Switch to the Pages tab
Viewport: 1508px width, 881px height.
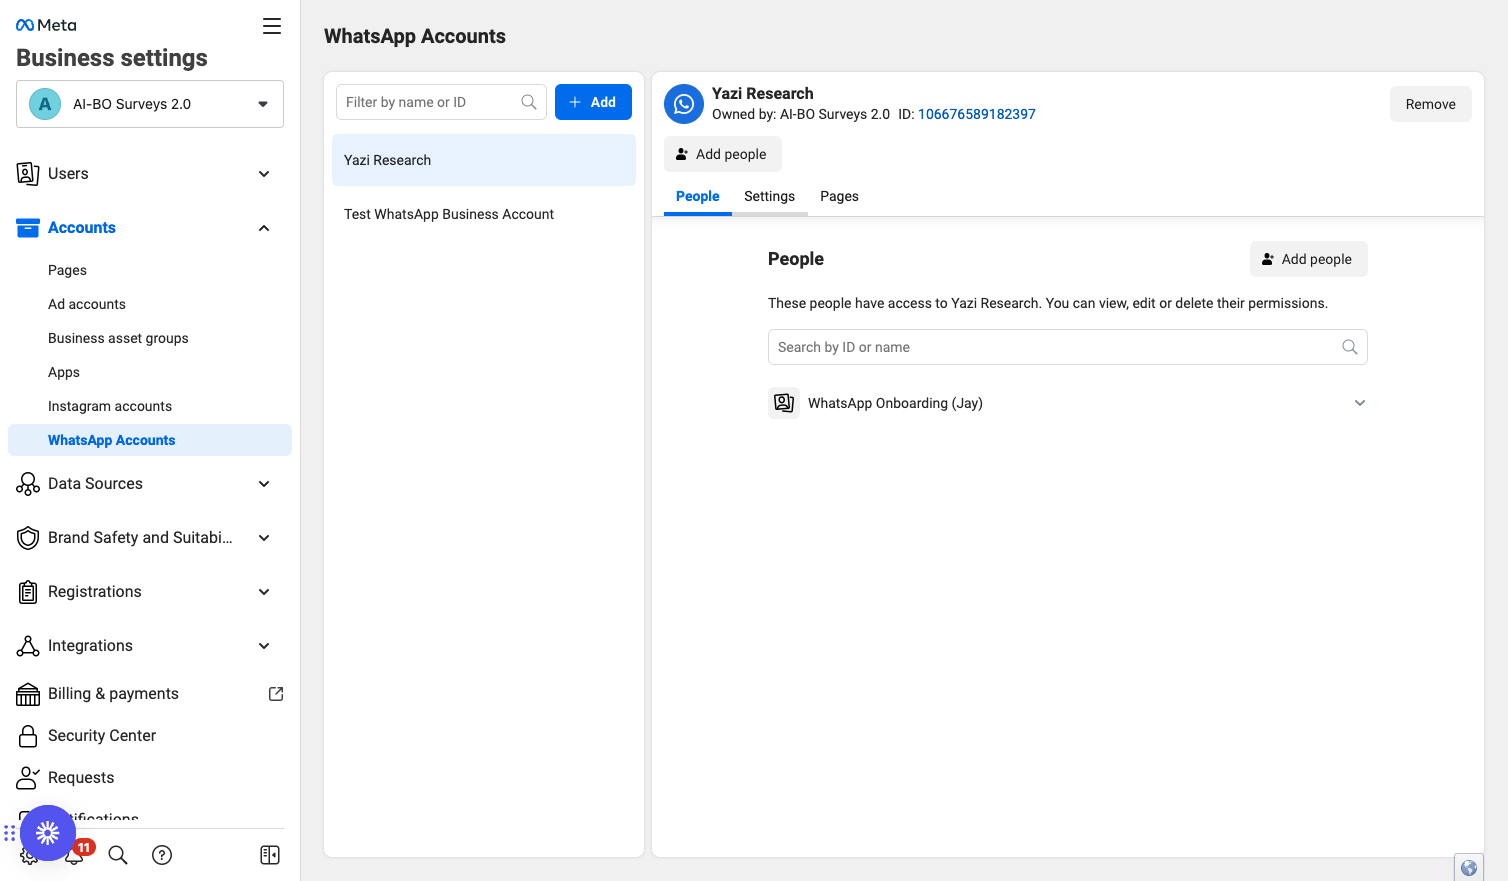click(839, 196)
